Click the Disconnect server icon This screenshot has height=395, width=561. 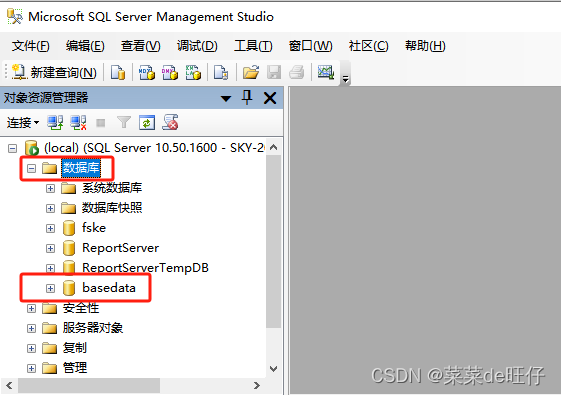pos(78,123)
